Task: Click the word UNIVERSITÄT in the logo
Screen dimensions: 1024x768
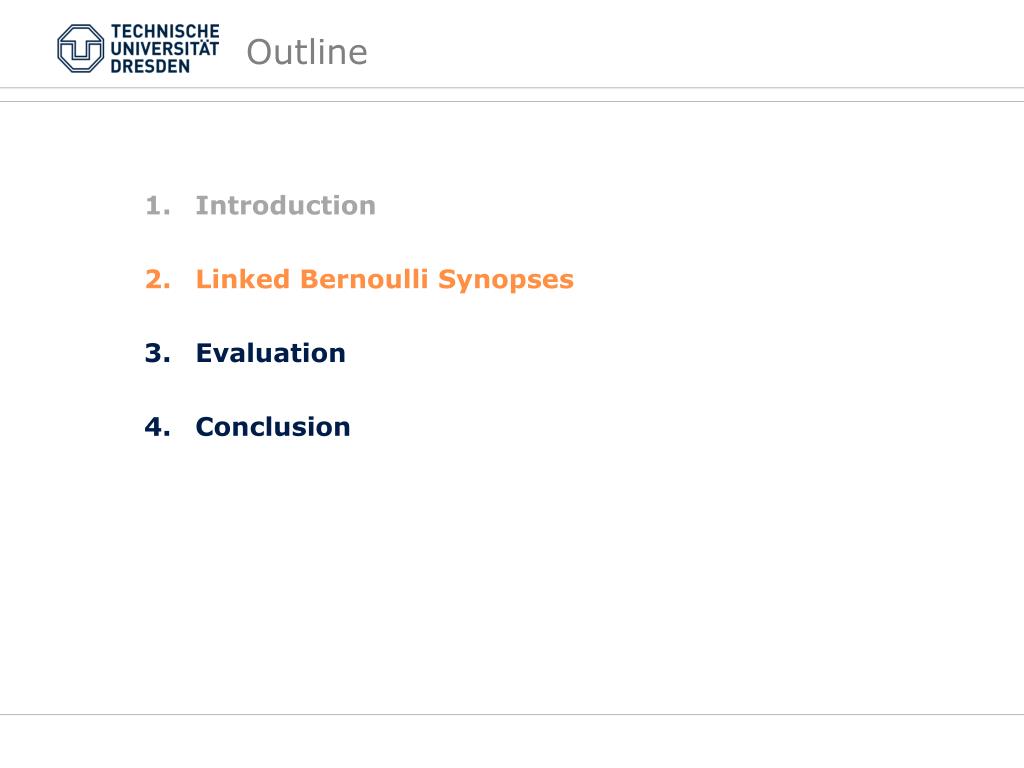Action: 165,48
